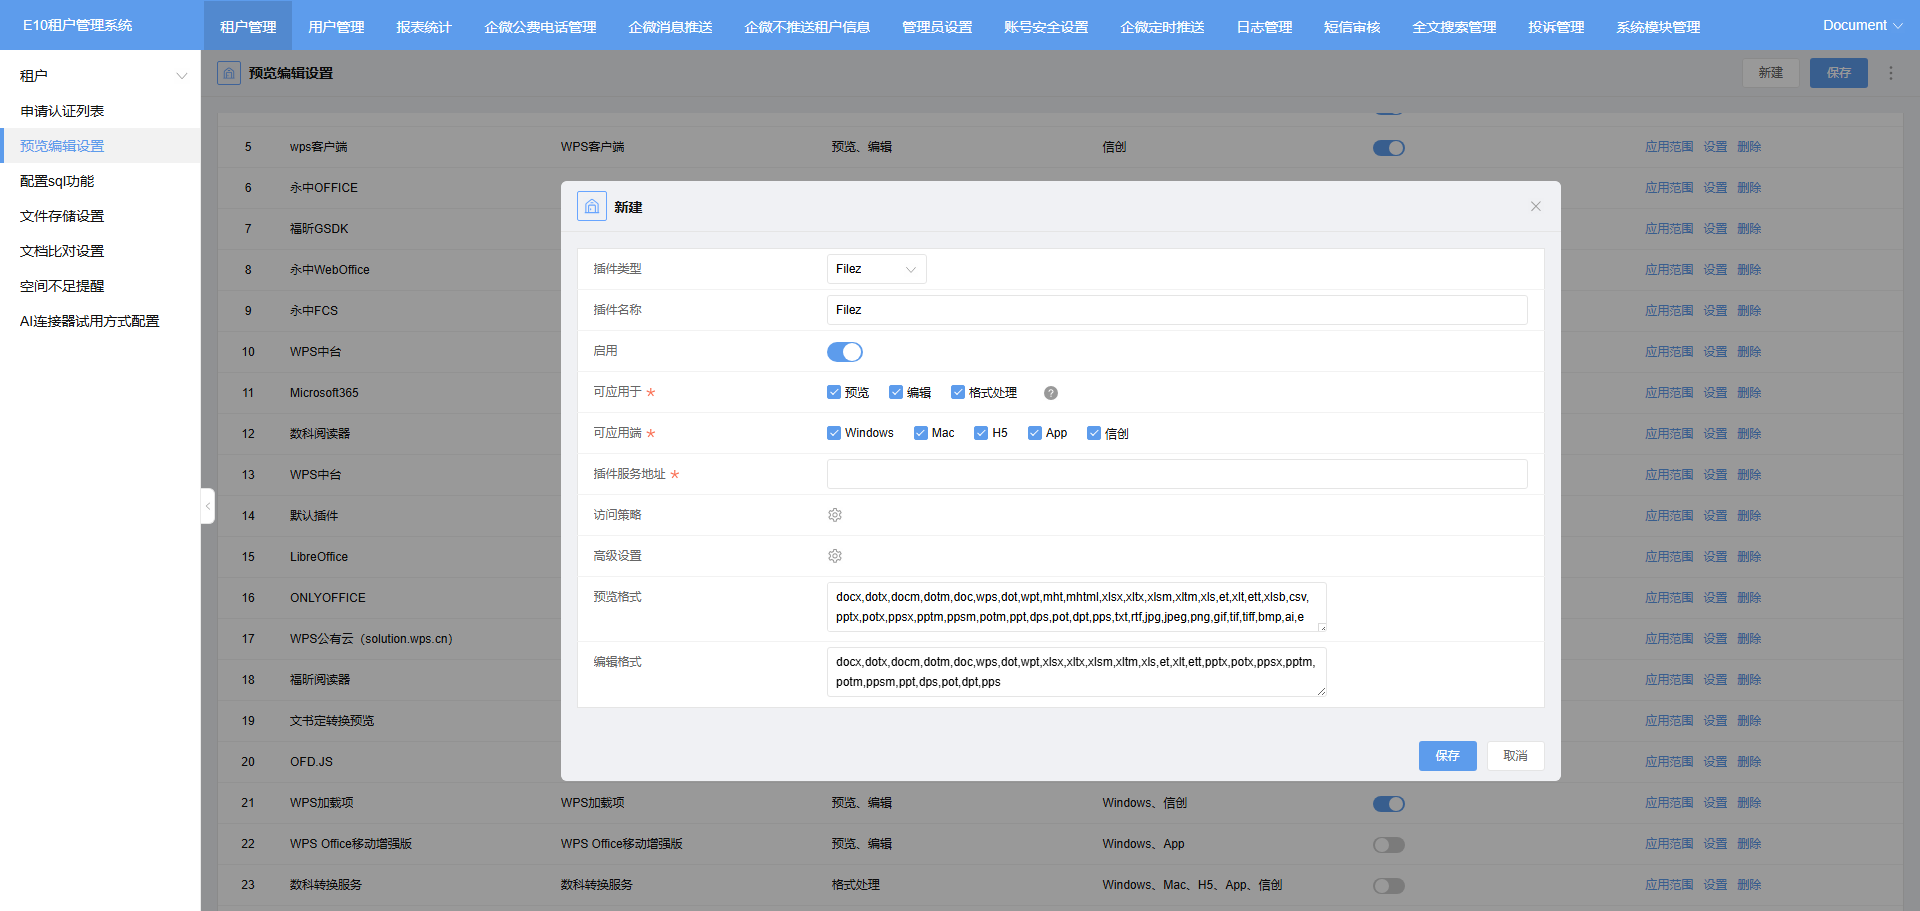Uncheck the Windows checkbox
The width and height of the screenshot is (1920, 911).
pyautogui.click(x=834, y=433)
